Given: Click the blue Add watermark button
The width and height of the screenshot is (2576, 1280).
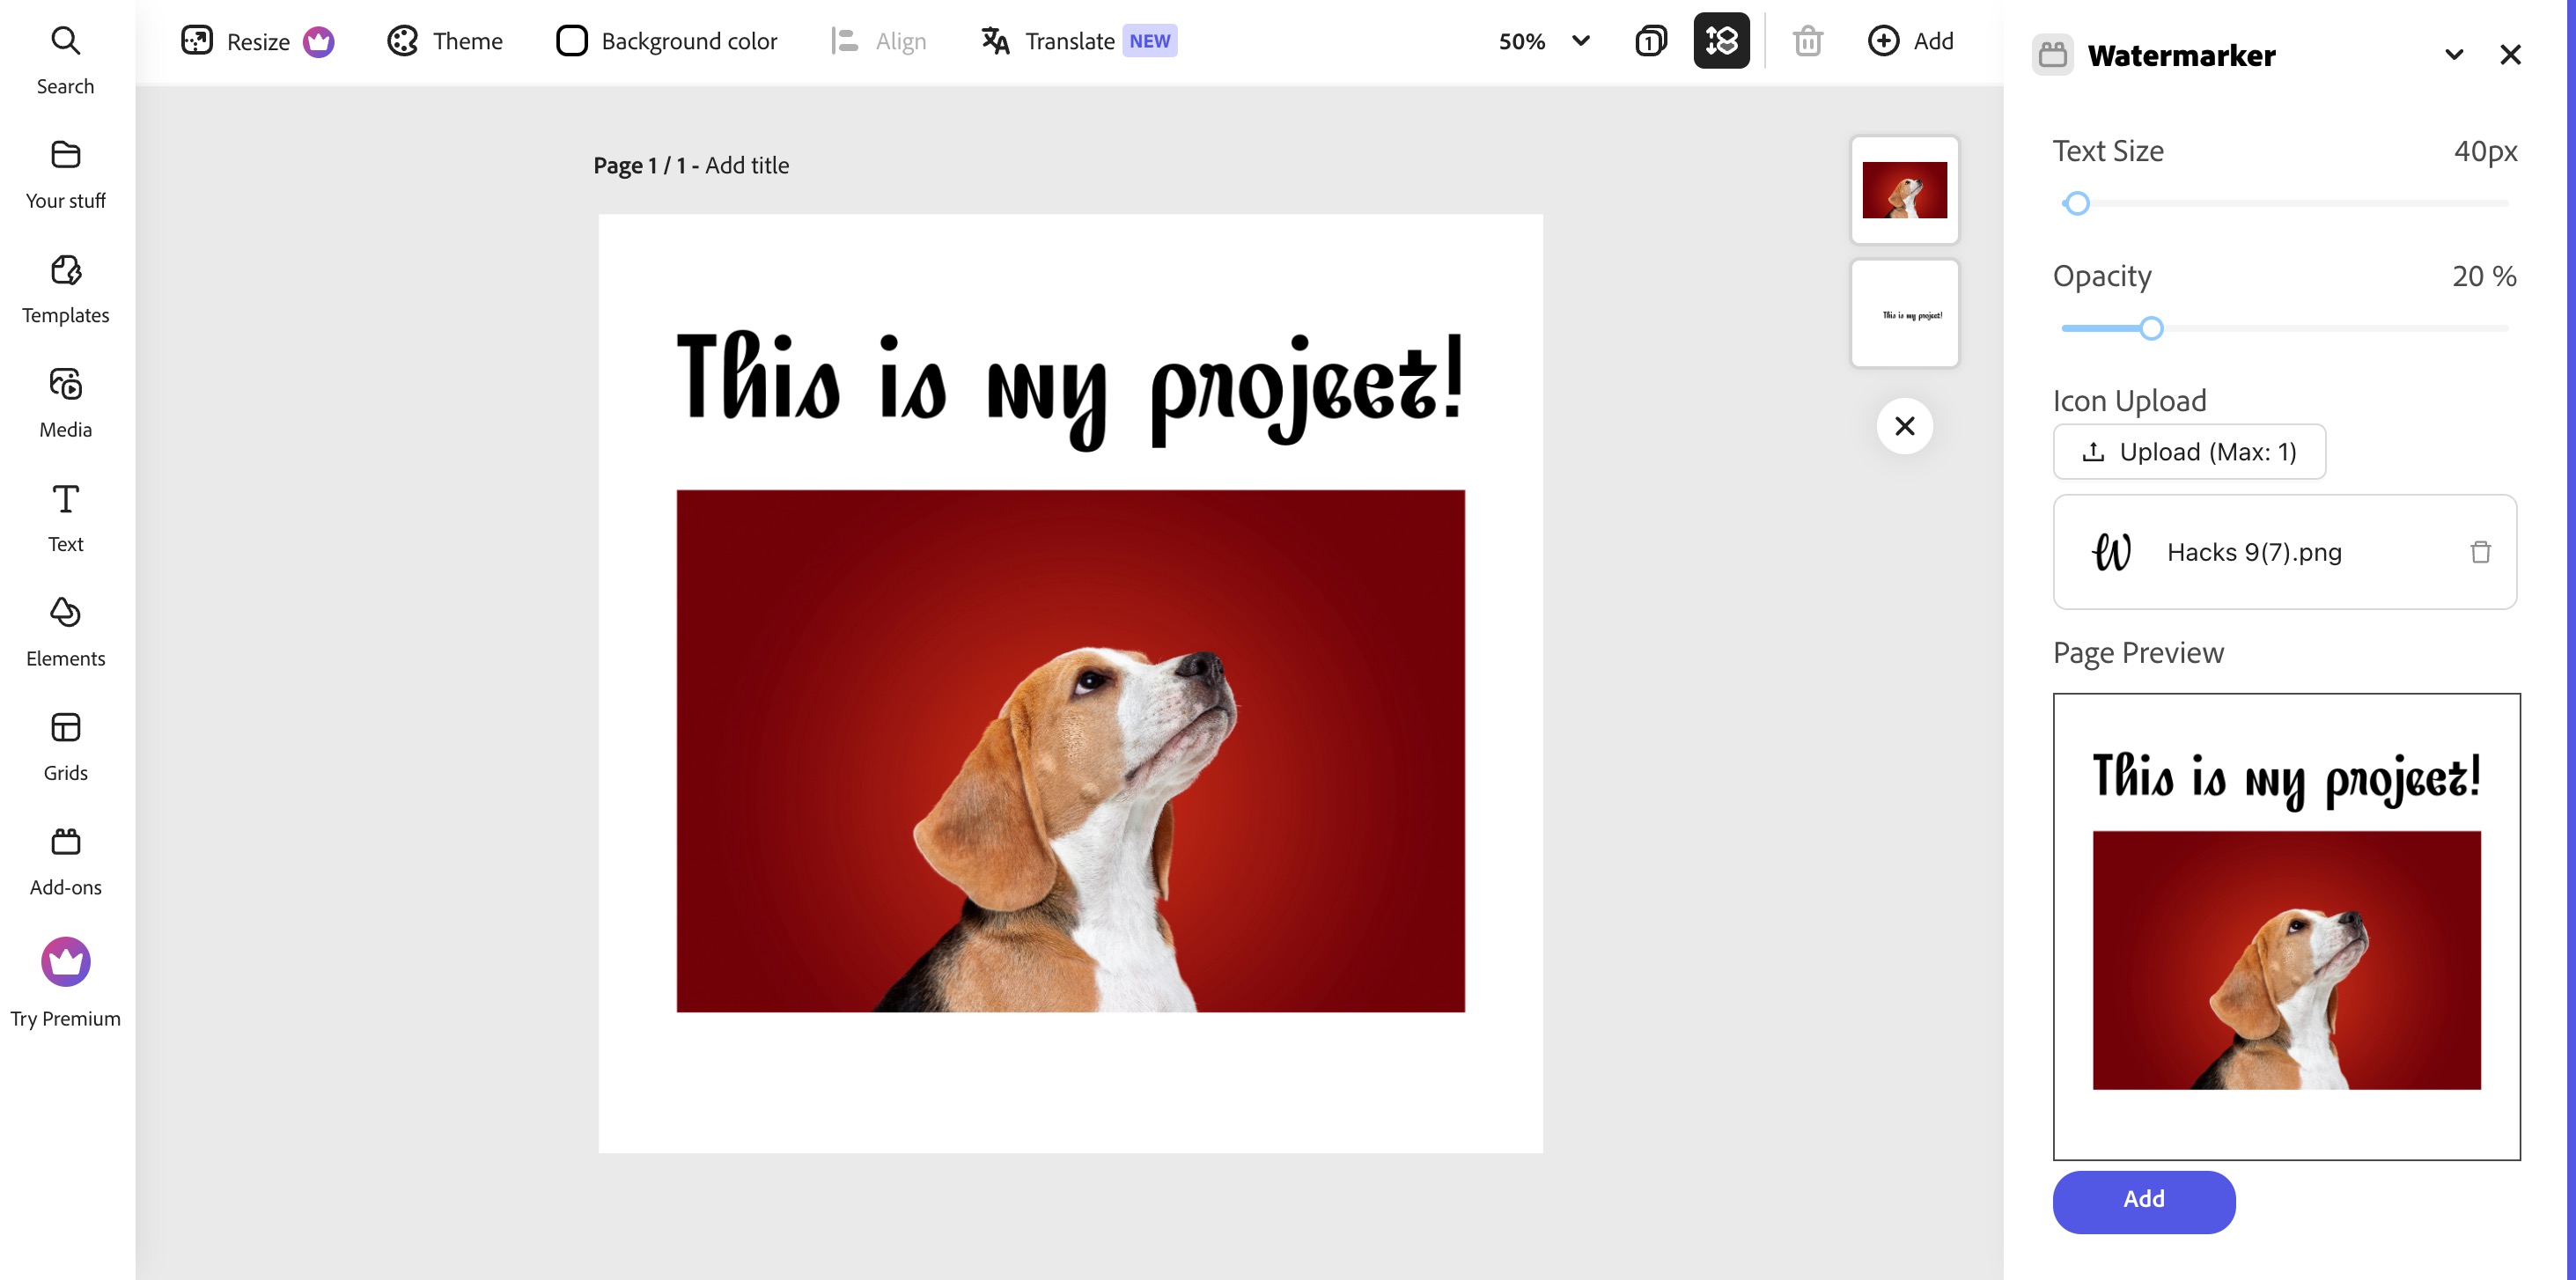Looking at the screenshot, I should [x=2143, y=1201].
